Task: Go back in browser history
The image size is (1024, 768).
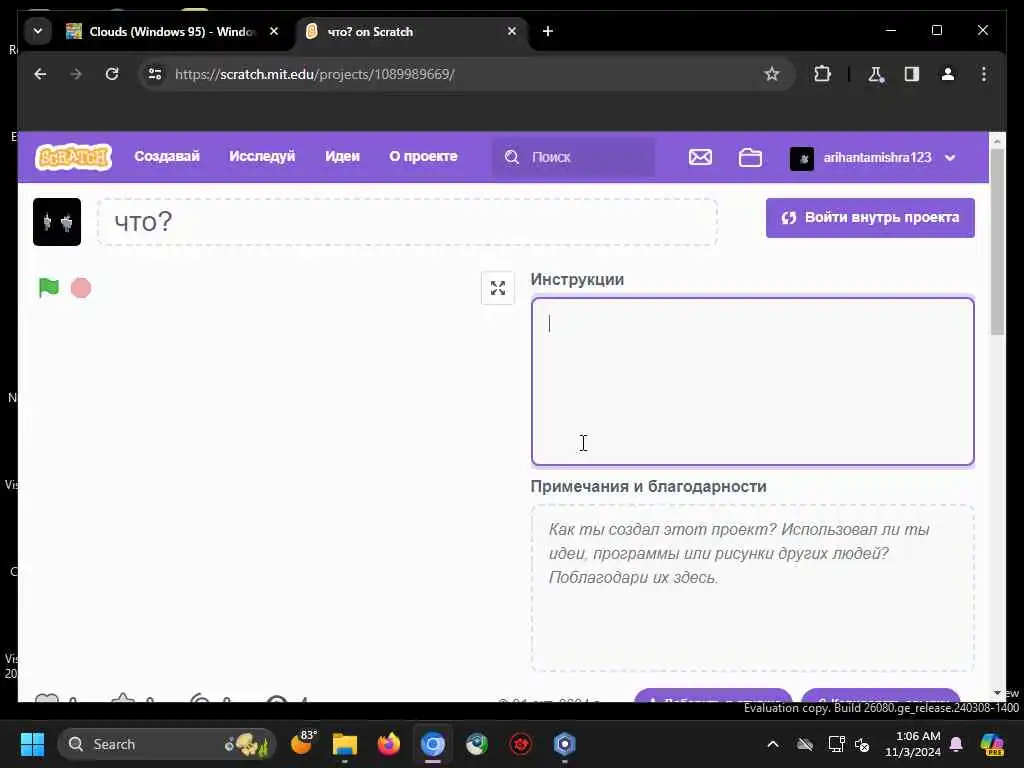Action: point(40,74)
